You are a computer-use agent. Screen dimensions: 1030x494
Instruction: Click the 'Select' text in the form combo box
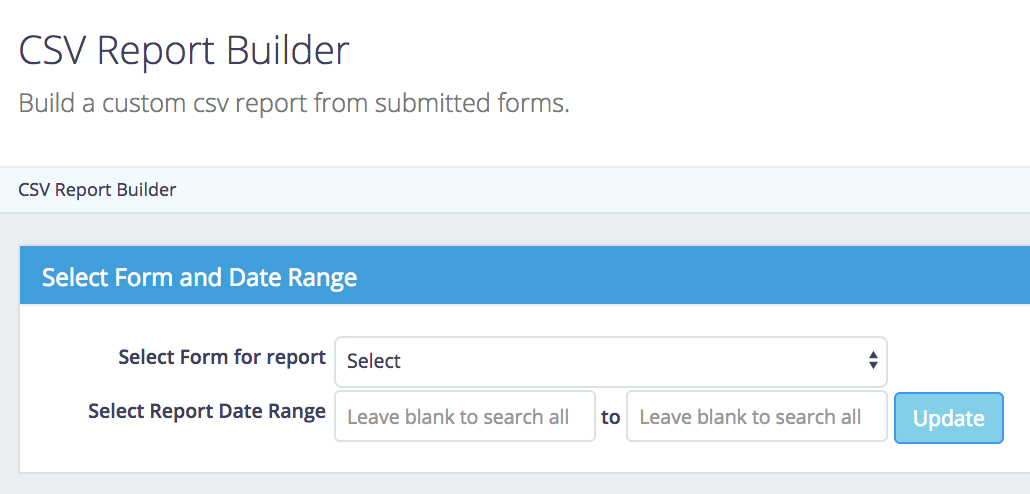click(x=374, y=361)
